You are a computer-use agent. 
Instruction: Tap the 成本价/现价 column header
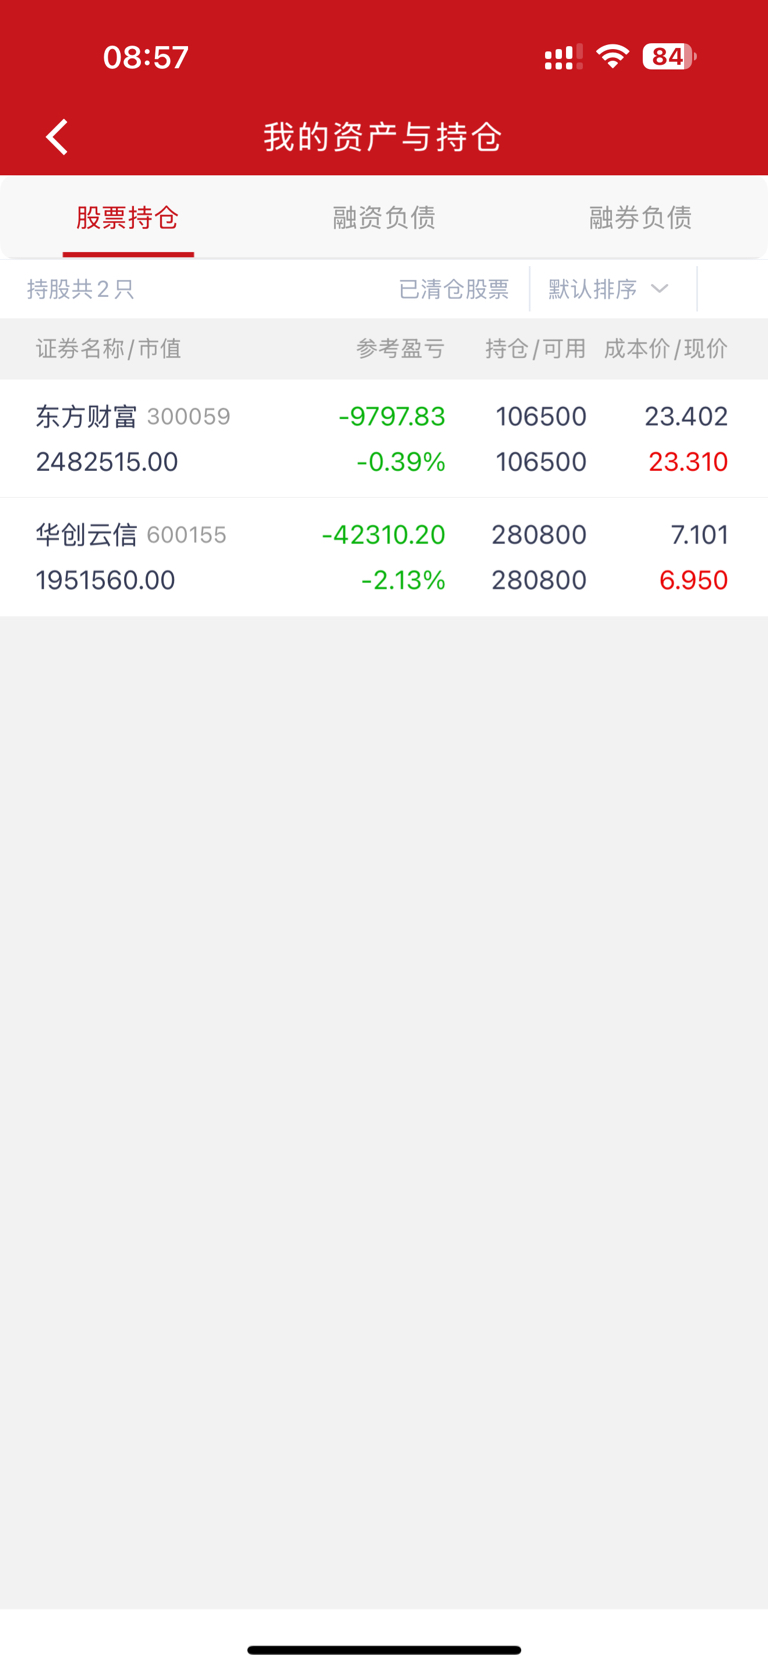(665, 349)
